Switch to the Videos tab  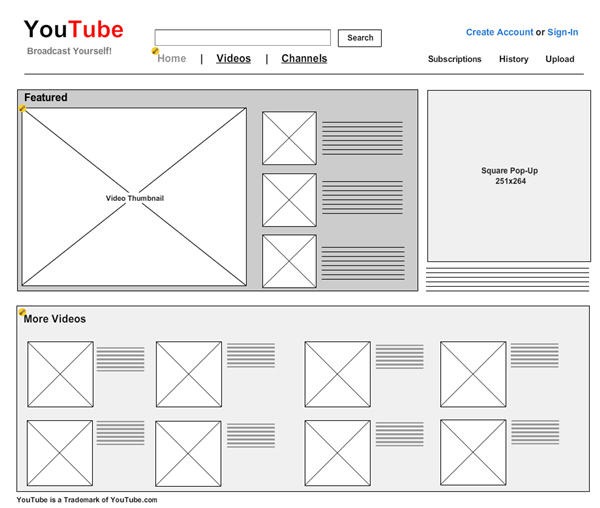pos(233,59)
